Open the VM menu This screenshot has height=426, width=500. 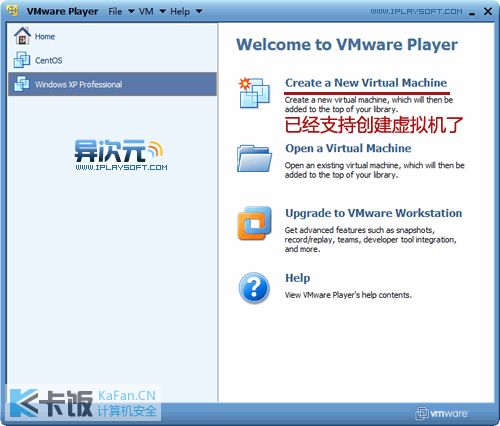coord(146,12)
